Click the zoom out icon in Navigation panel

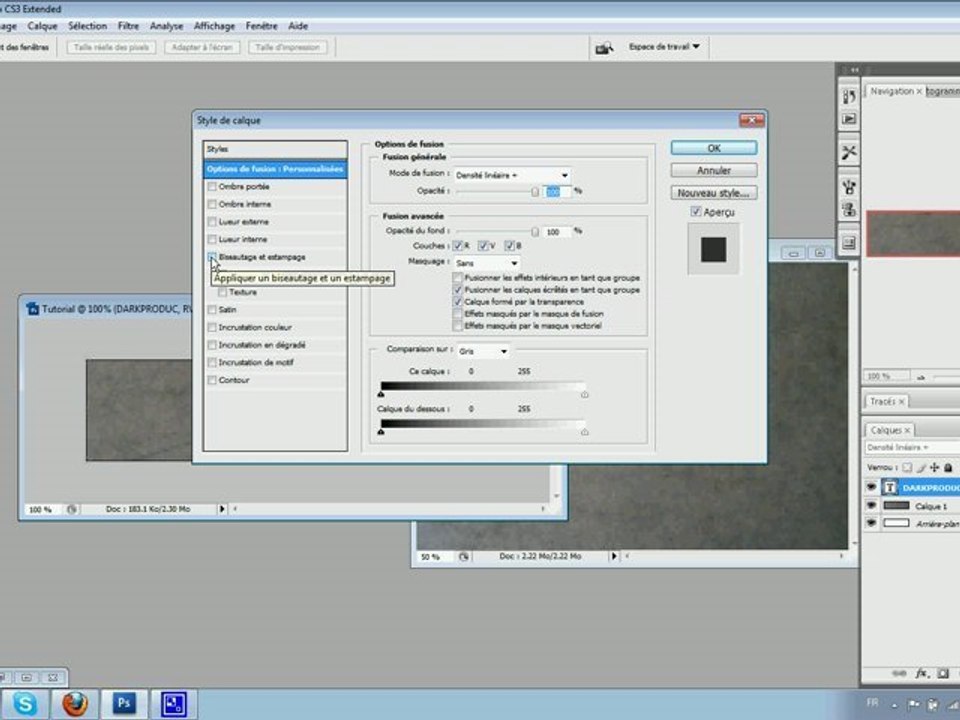(x=921, y=378)
